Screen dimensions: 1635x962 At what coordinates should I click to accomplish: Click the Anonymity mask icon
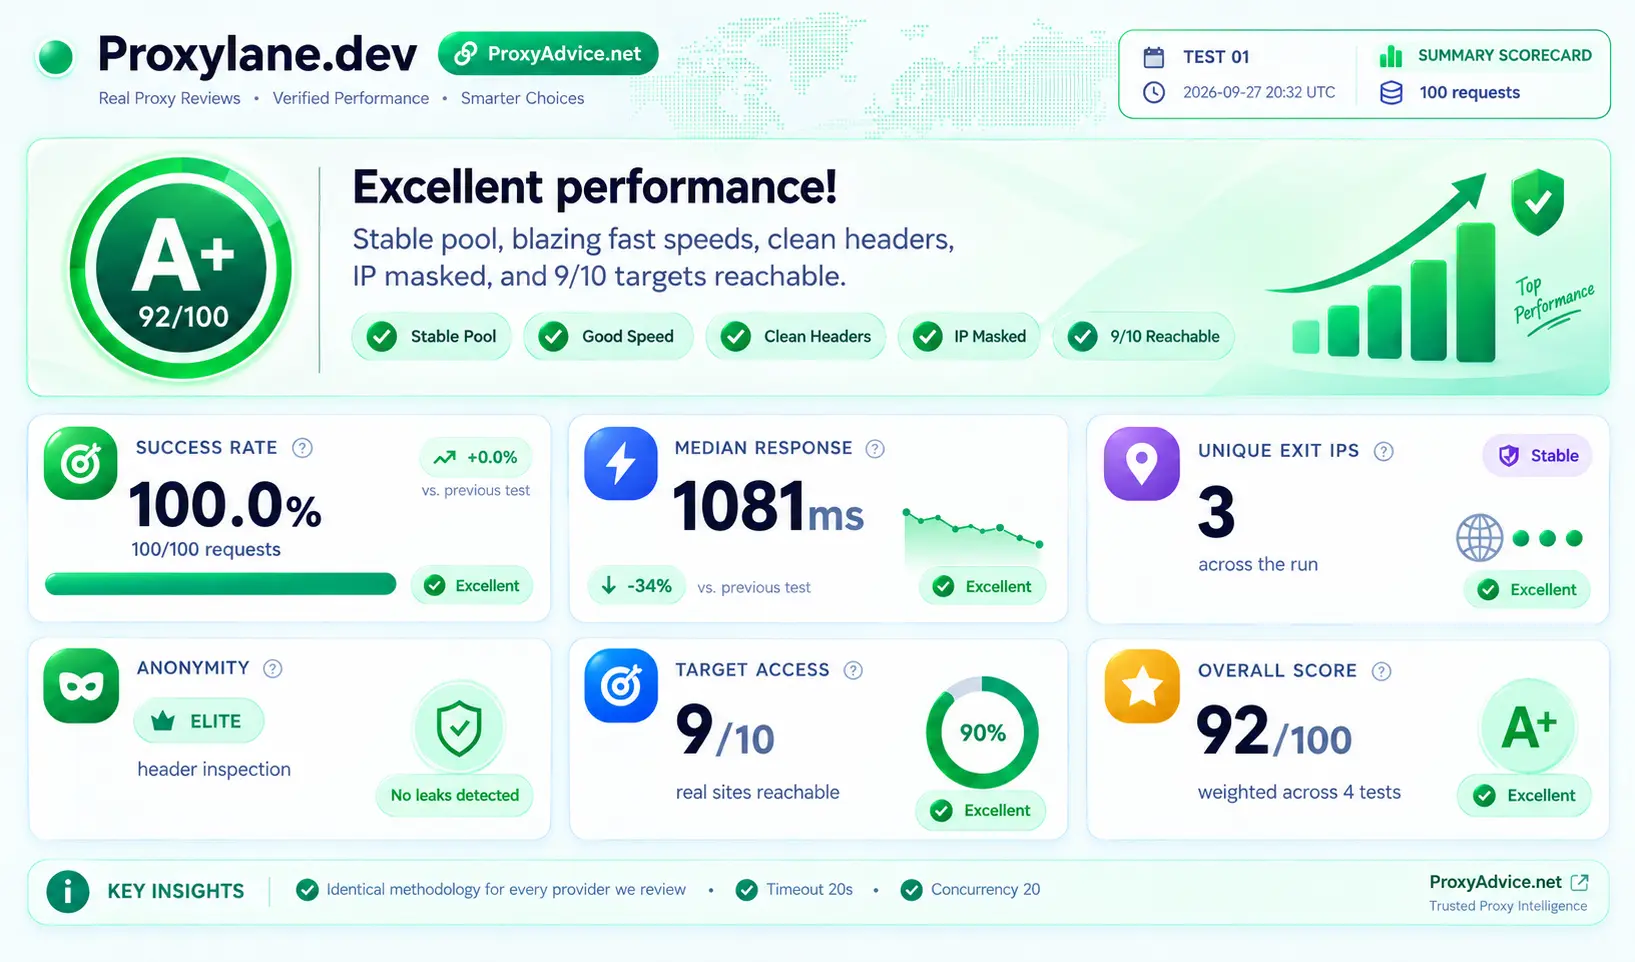[x=81, y=685]
